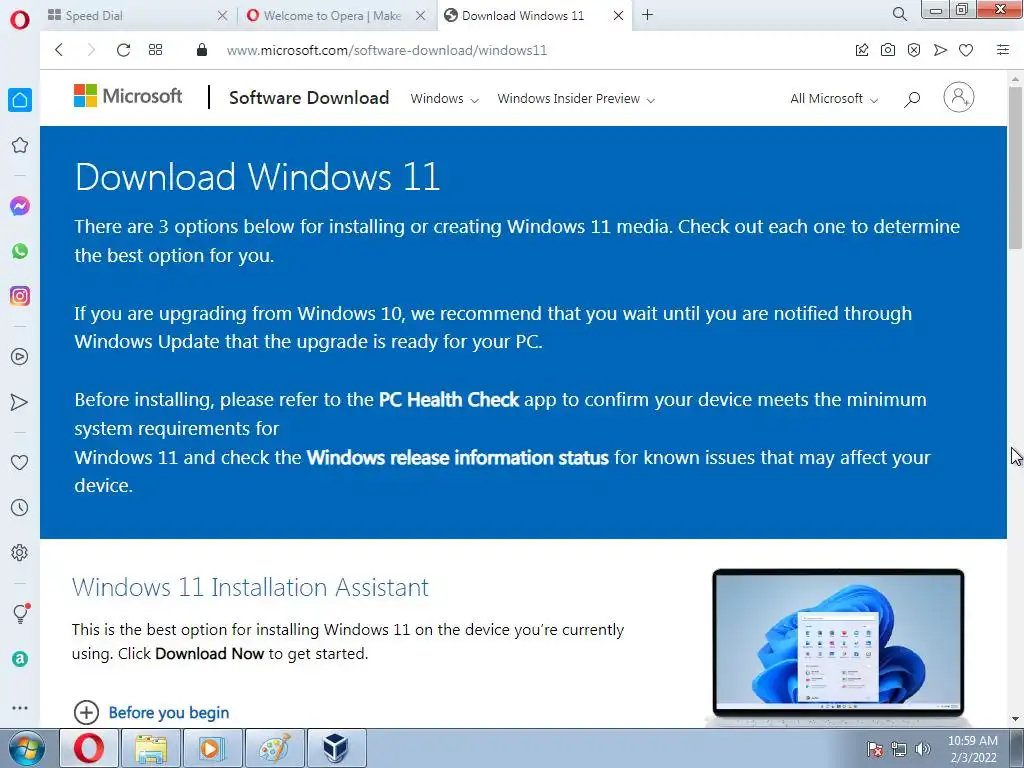This screenshot has width=1024, height=768.
Task: Open the snapshot camera tool
Action: coord(888,50)
